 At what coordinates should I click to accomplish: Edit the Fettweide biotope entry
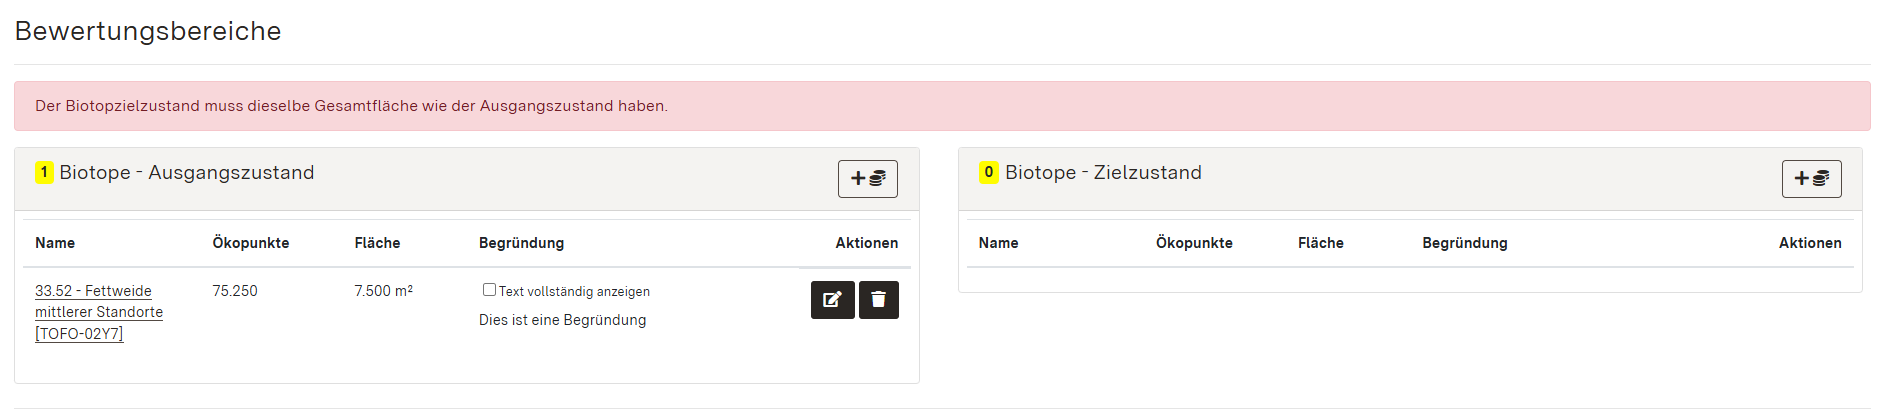coord(832,300)
